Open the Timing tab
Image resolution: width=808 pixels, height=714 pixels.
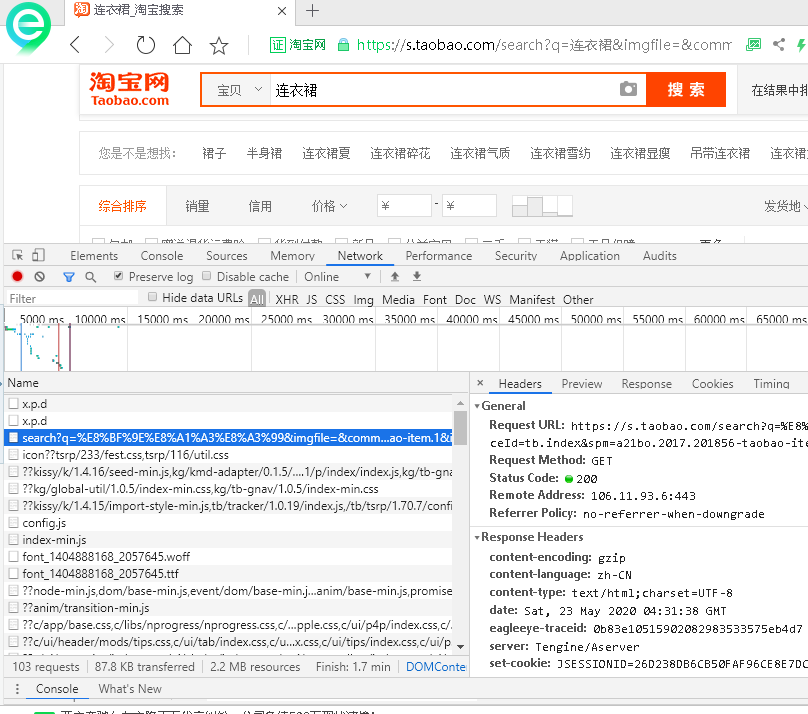[771, 384]
